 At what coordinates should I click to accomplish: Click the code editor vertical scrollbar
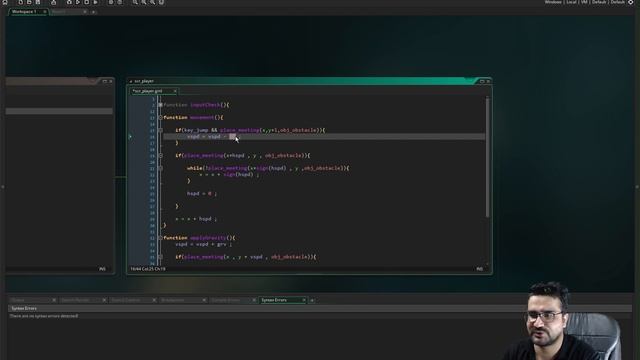pos(487,157)
